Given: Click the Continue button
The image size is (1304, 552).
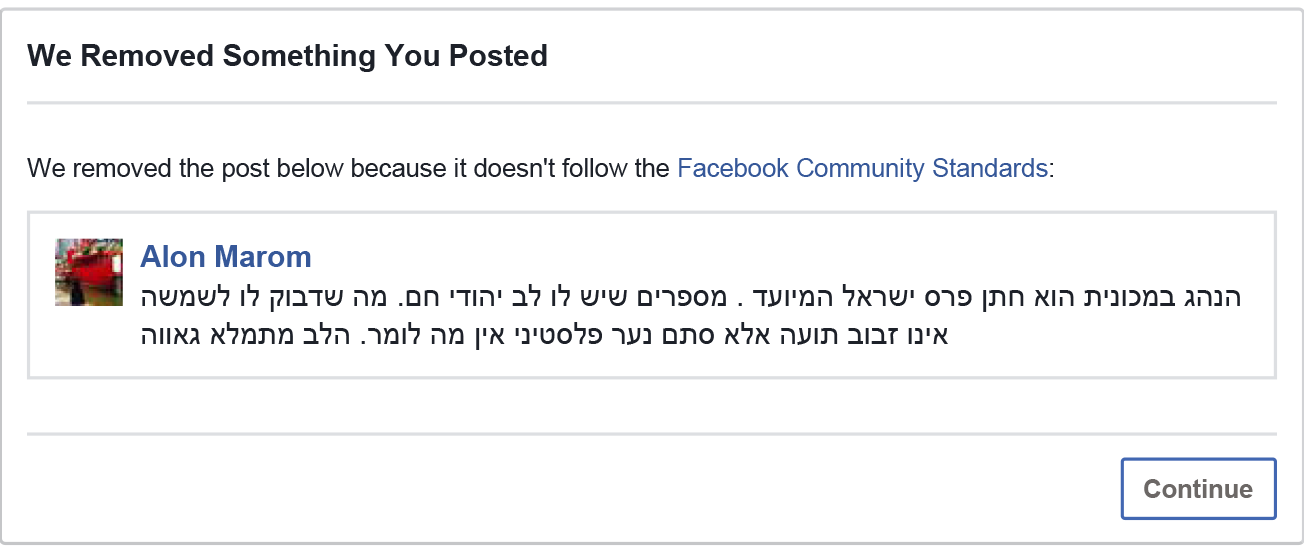Looking at the screenshot, I should (1198, 489).
